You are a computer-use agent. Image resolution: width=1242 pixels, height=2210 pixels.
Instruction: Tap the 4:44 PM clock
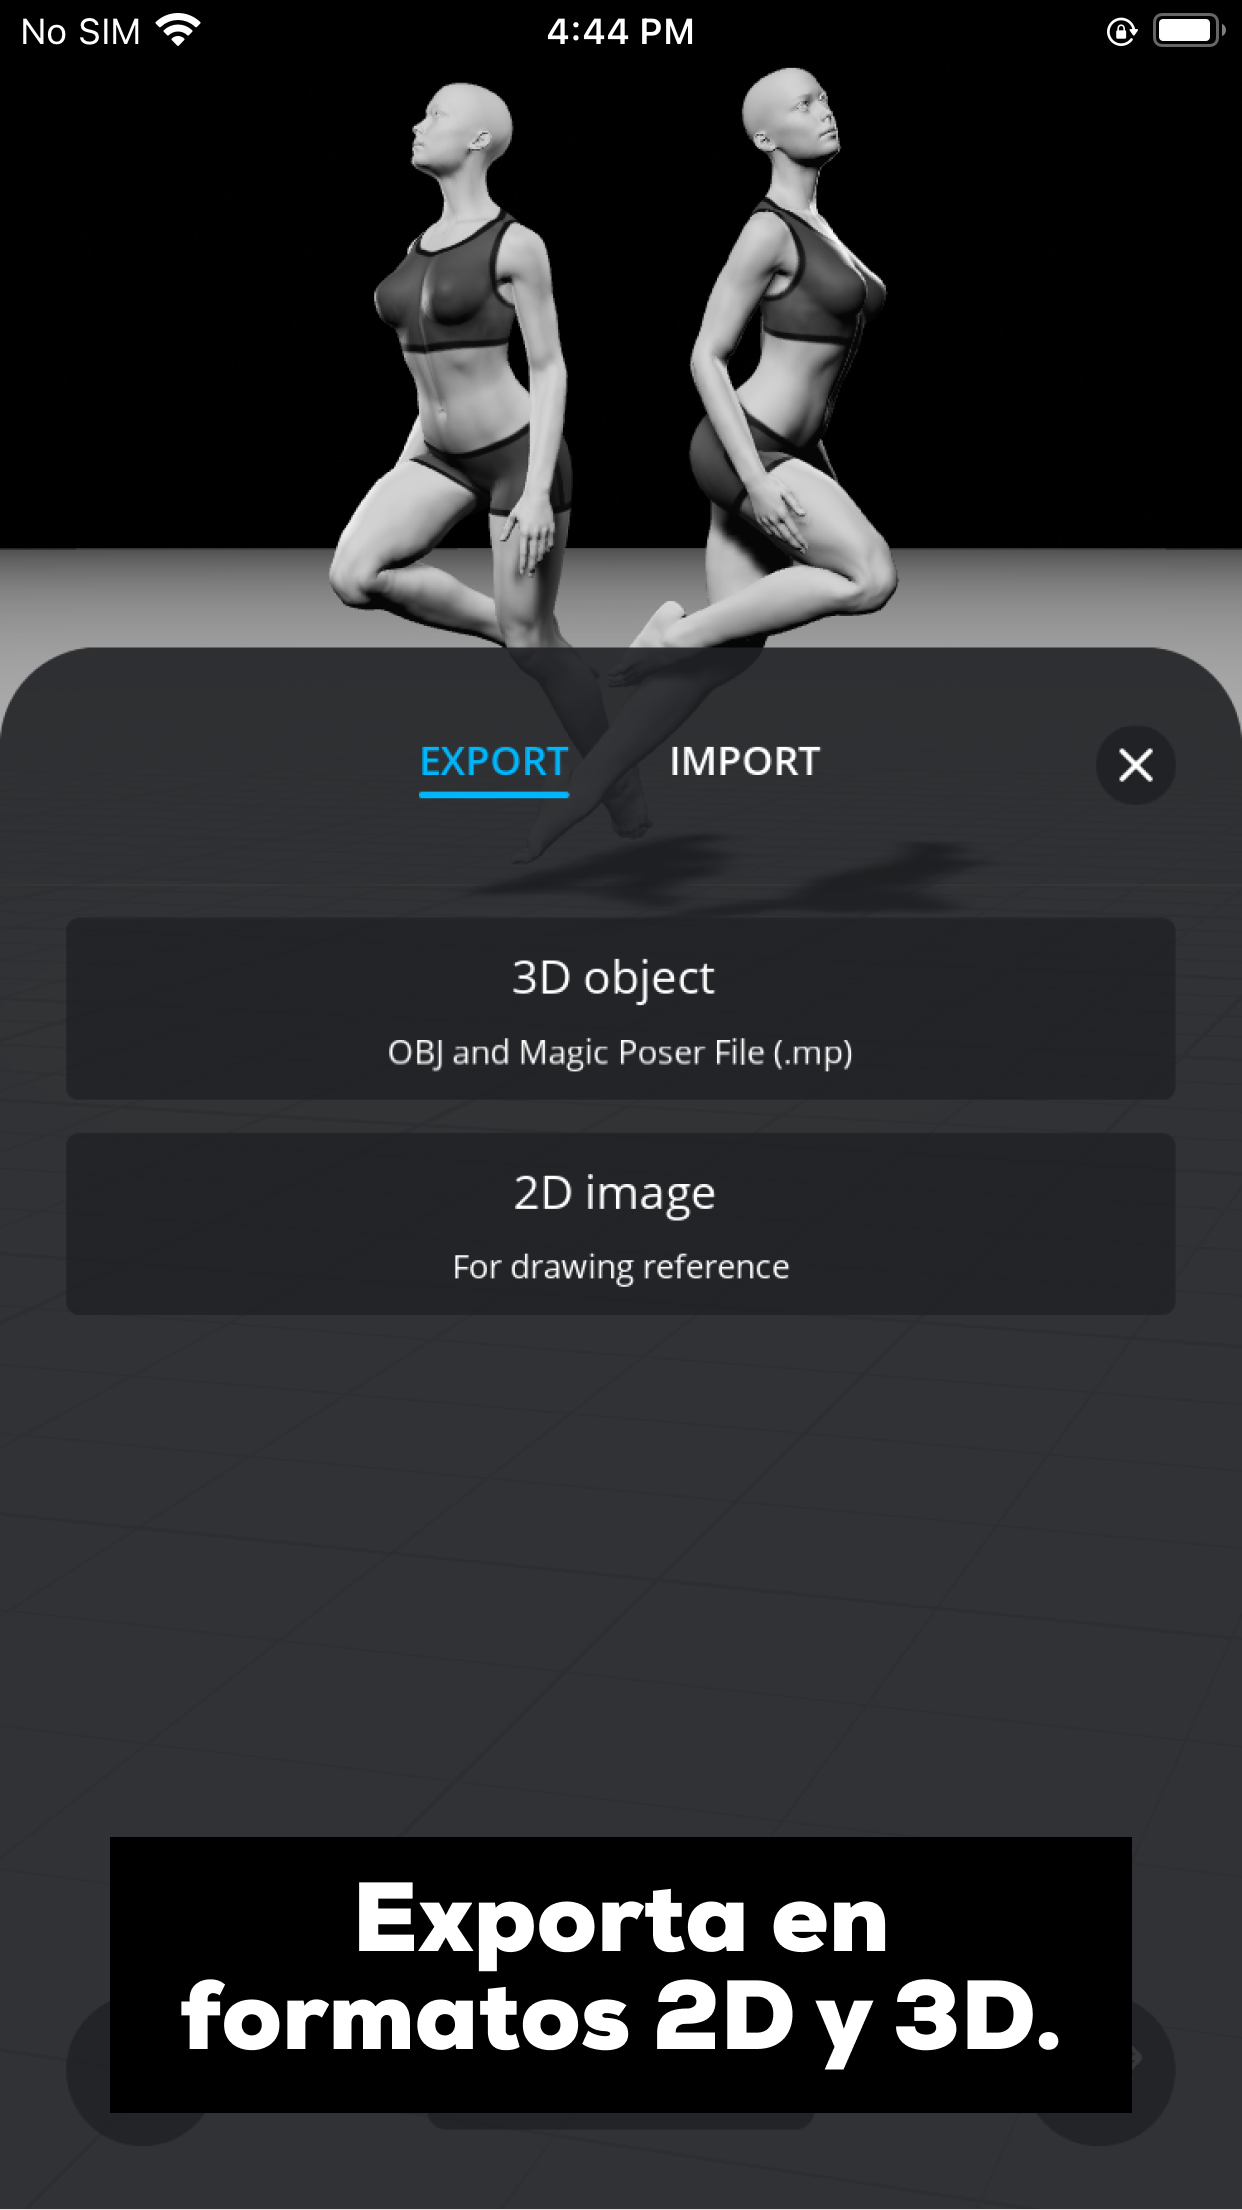tap(620, 32)
